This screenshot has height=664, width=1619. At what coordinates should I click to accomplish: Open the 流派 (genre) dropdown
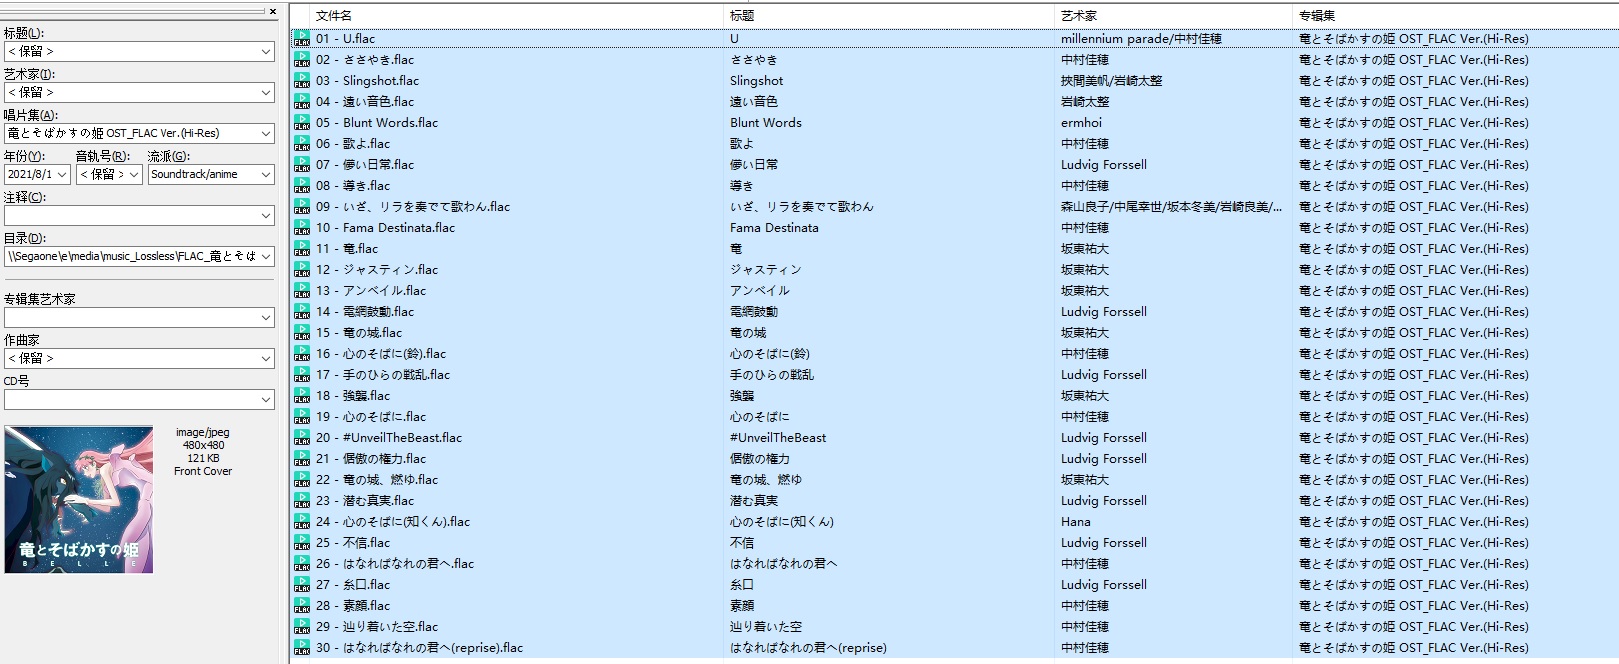tap(266, 174)
